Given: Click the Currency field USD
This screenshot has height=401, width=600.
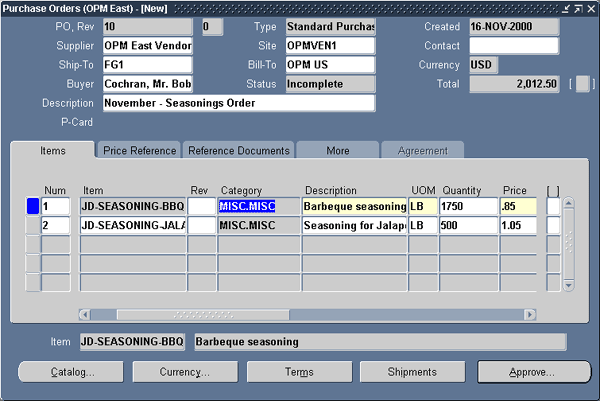Looking at the screenshot, I should 483,65.
